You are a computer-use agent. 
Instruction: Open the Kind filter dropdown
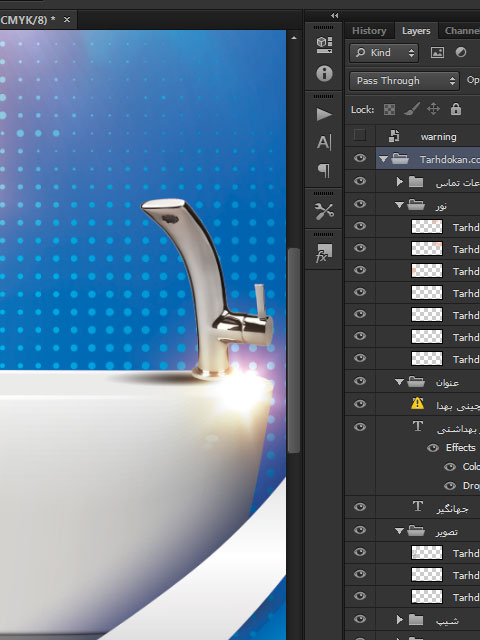pos(384,53)
